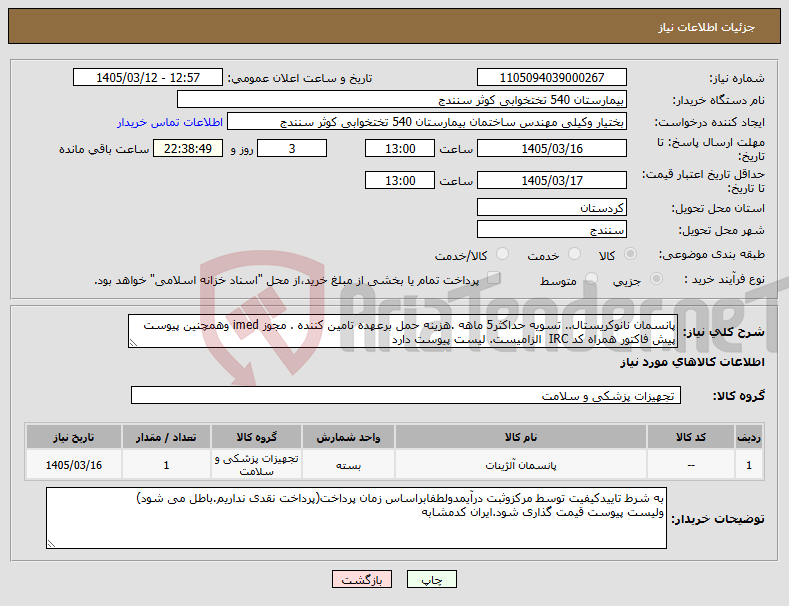Click the page title جزئیات اطلاعات نیاز
The width and height of the screenshot is (789, 606).
pos(706,27)
